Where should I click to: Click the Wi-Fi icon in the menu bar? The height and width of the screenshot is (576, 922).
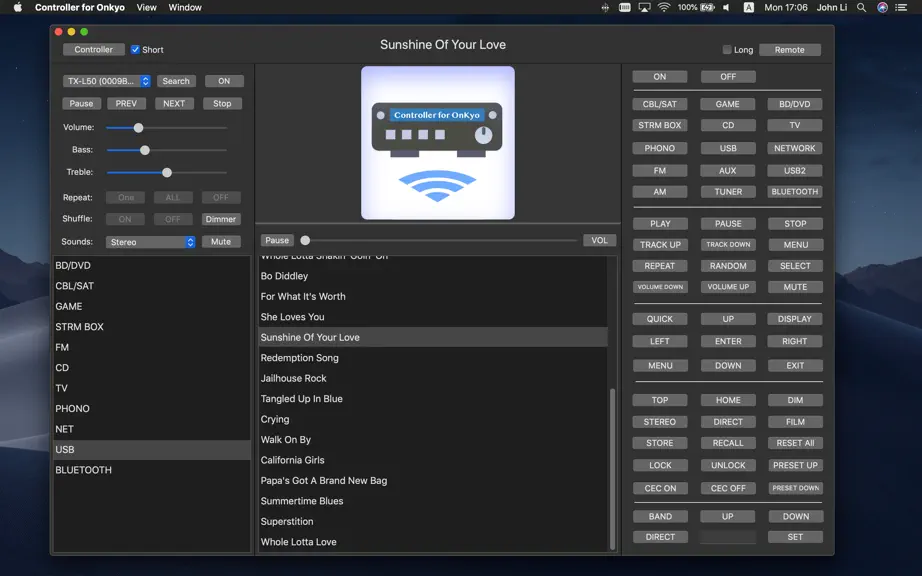tap(664, 8)
